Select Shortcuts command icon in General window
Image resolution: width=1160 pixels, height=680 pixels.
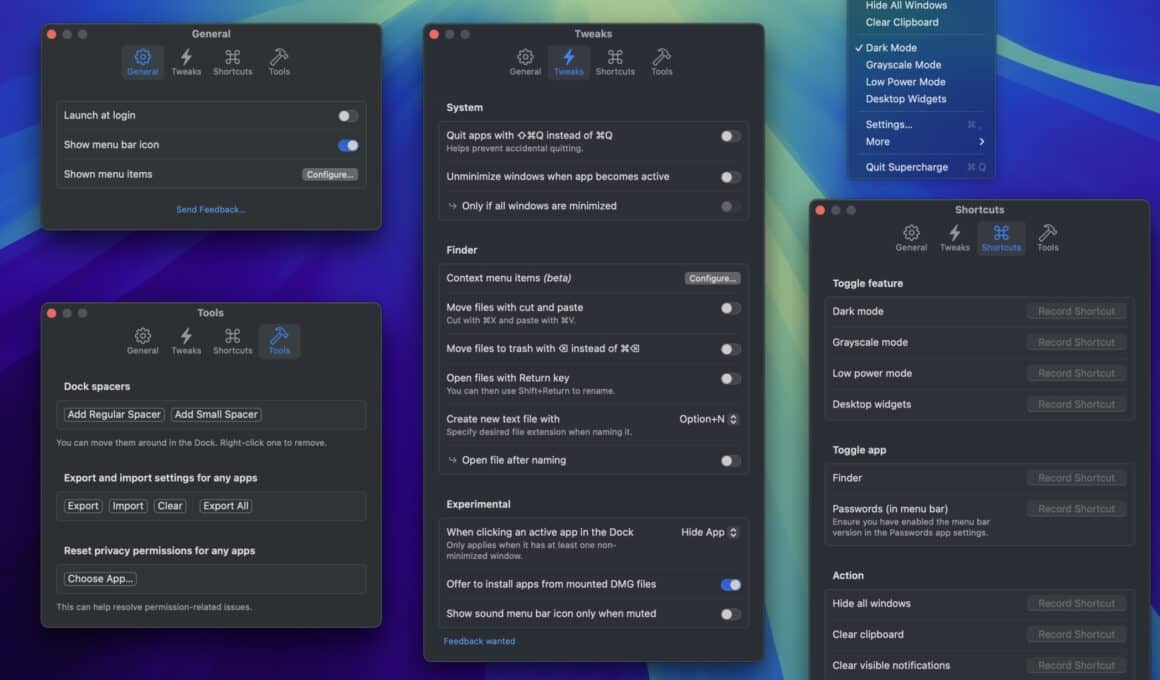pyautogui.click(x=232, y=62)
